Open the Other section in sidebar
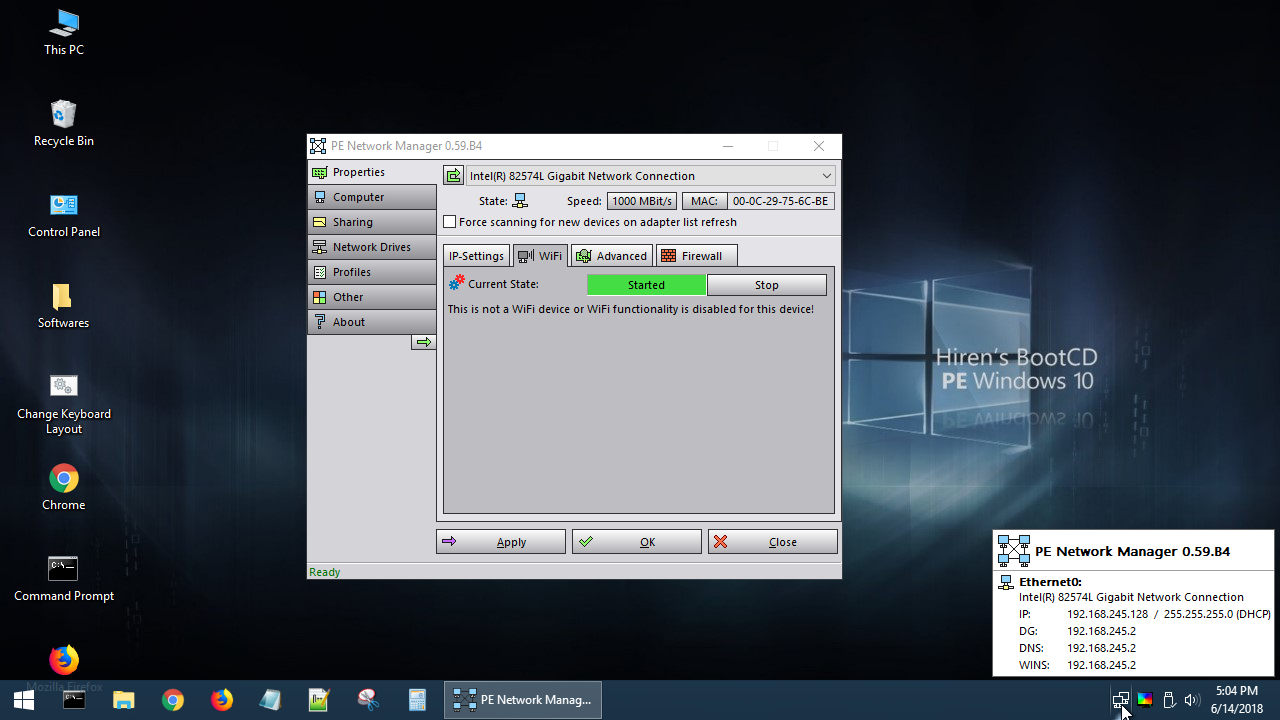 click(372, 297)
